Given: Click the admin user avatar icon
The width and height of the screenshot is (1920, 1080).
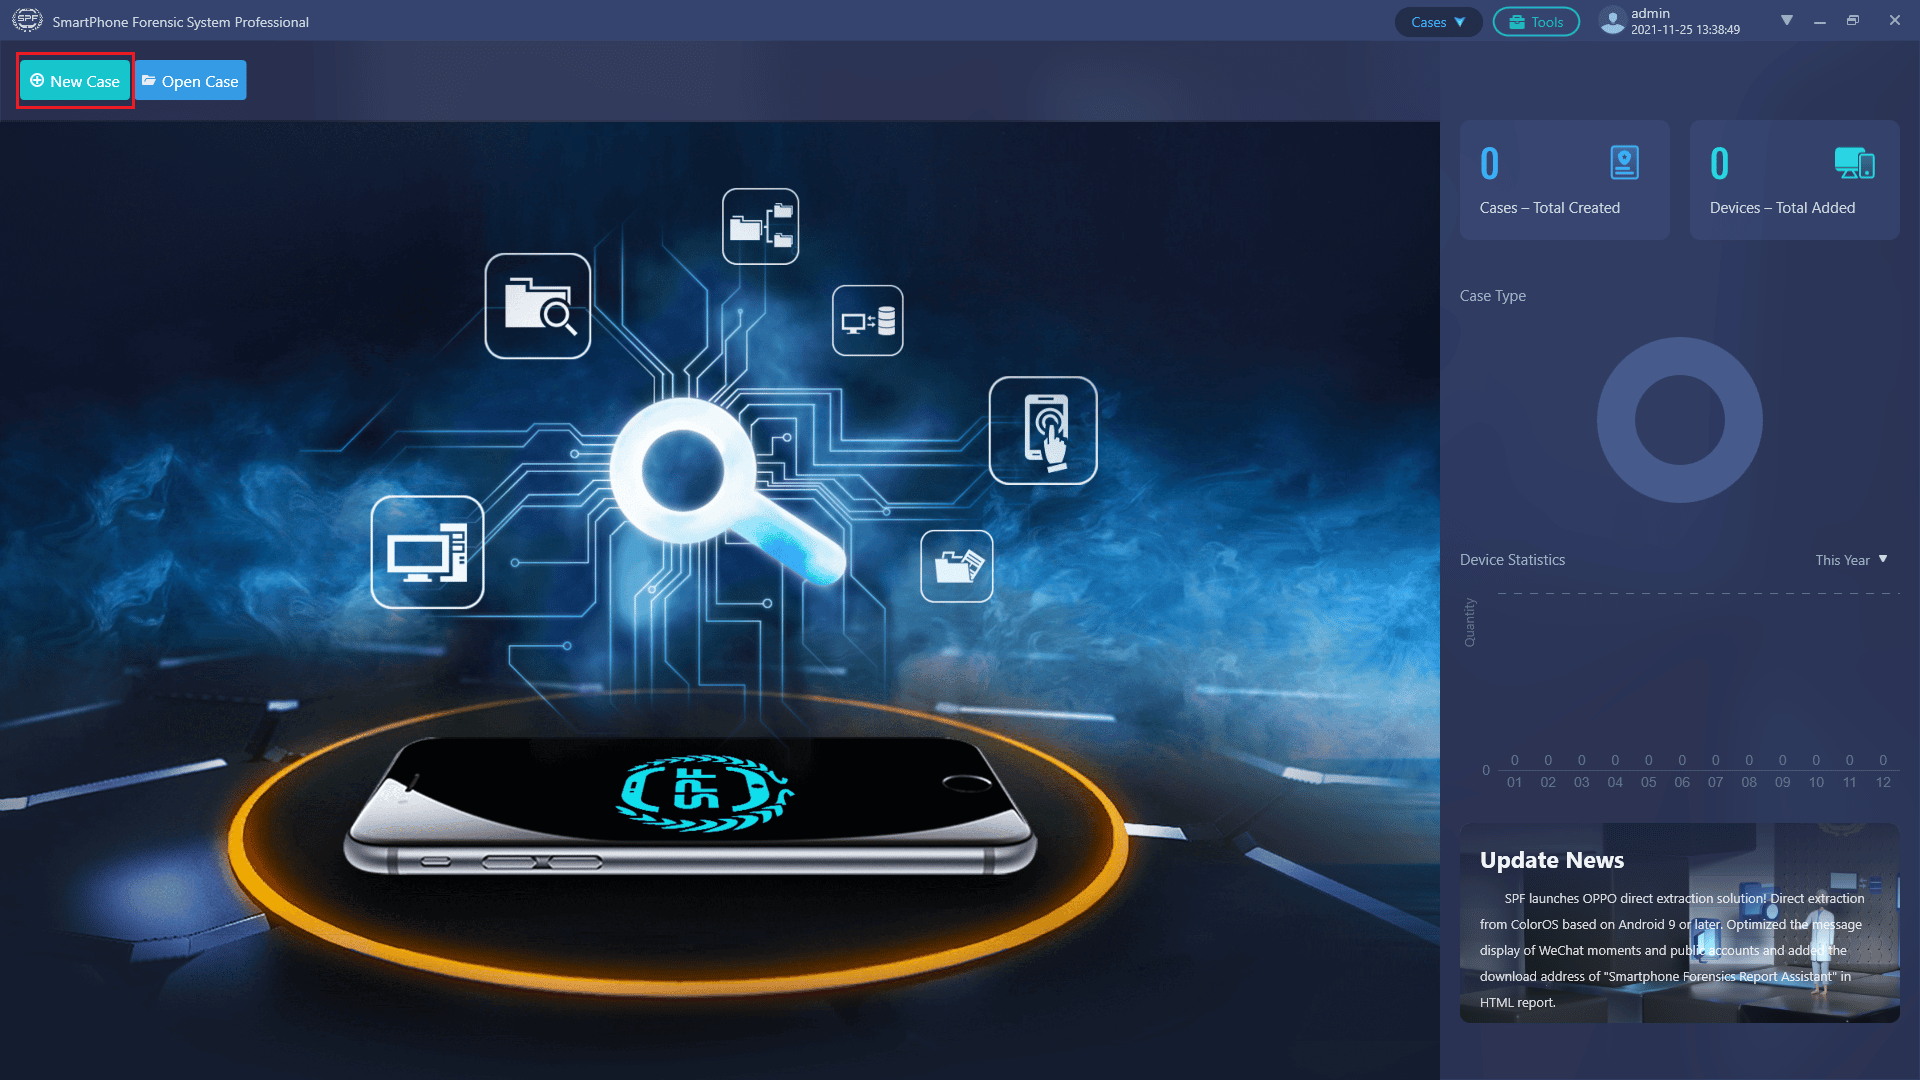Looking at the screenshot, I should (x=1612, y=21).
